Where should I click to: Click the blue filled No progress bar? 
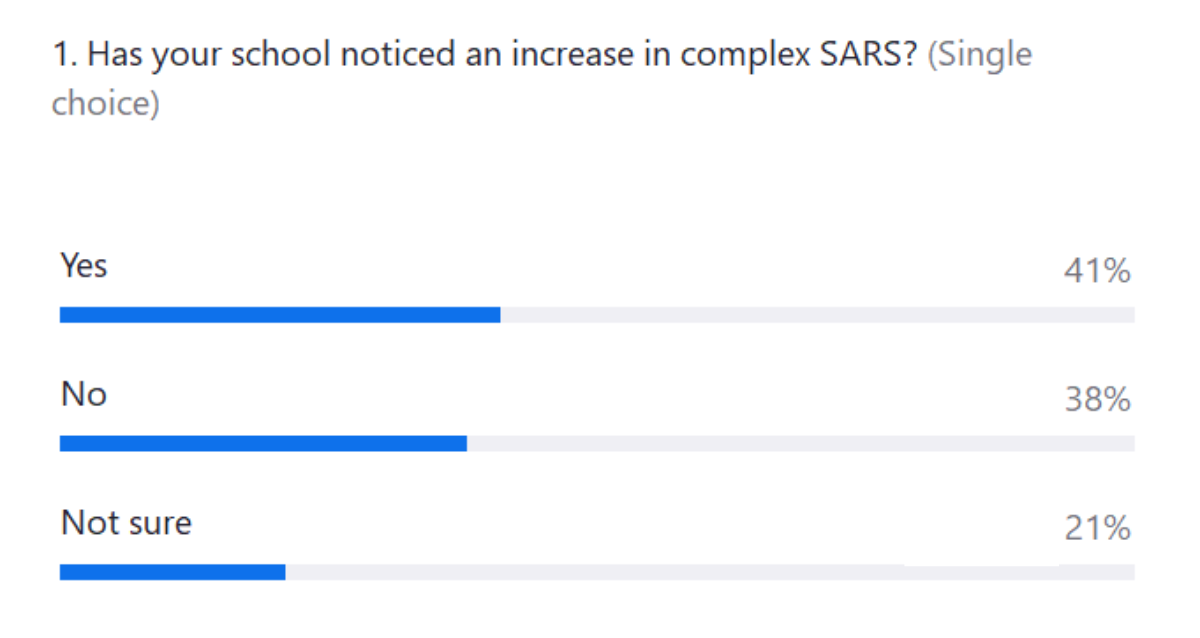coord(263,443)
